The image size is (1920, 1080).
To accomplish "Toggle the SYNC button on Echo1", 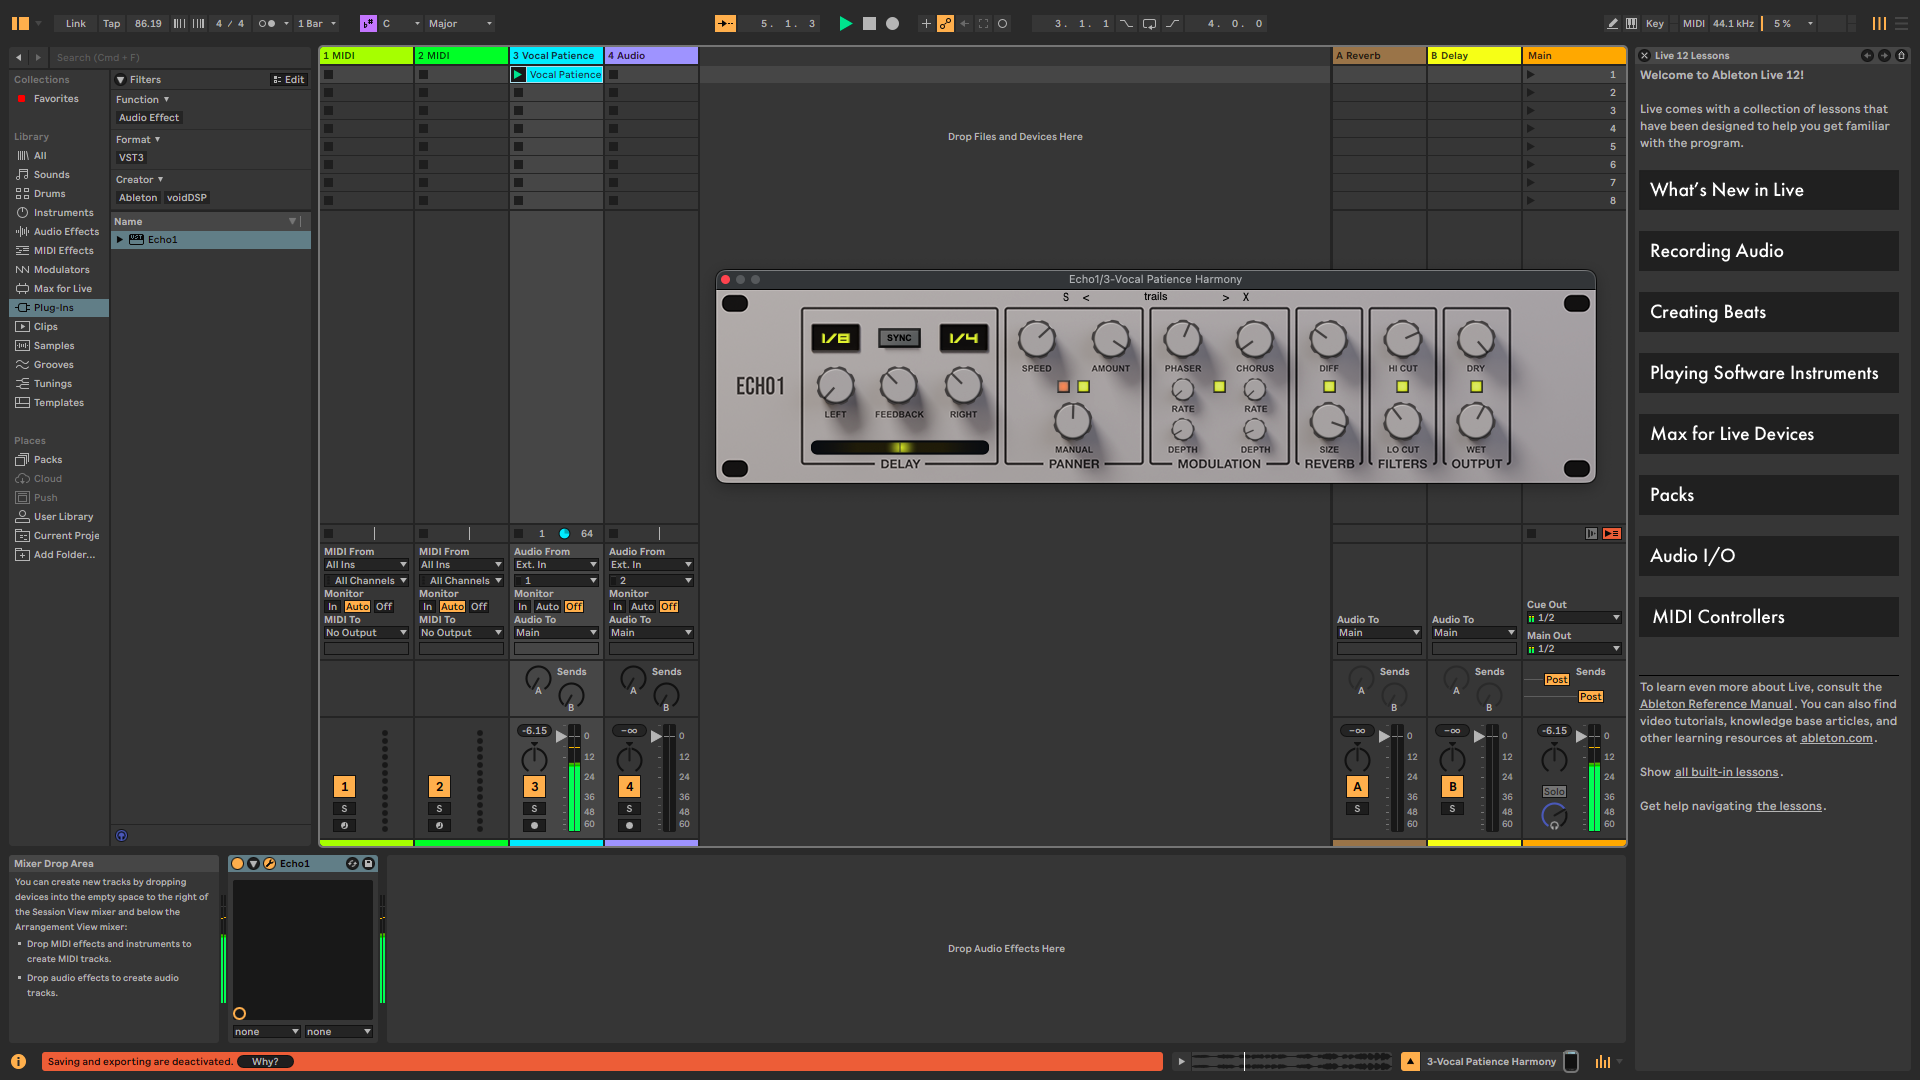I will [x=899, y=338].
